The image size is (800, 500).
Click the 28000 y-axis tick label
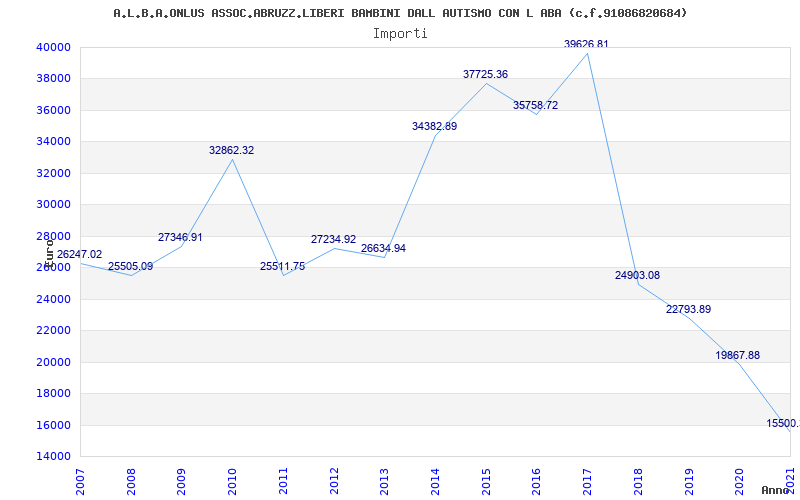coord(53,236)
